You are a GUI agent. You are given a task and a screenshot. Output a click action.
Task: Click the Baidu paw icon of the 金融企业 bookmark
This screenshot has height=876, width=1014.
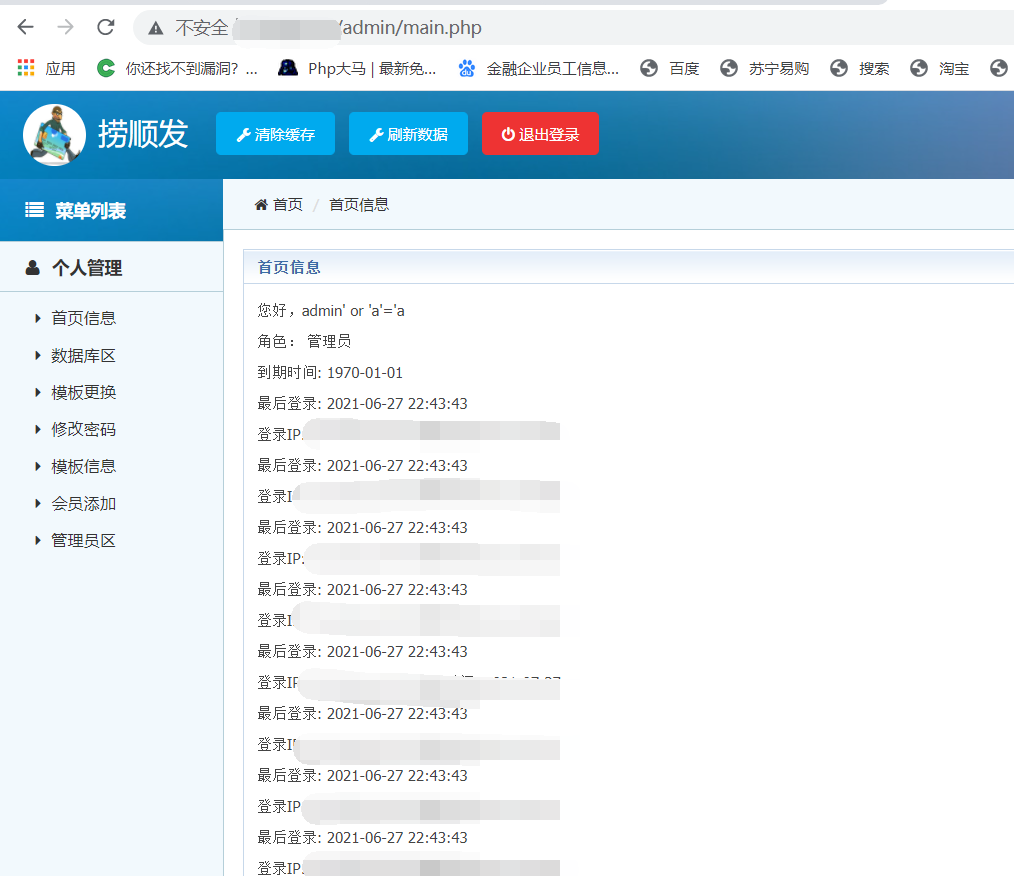[467, 68]
